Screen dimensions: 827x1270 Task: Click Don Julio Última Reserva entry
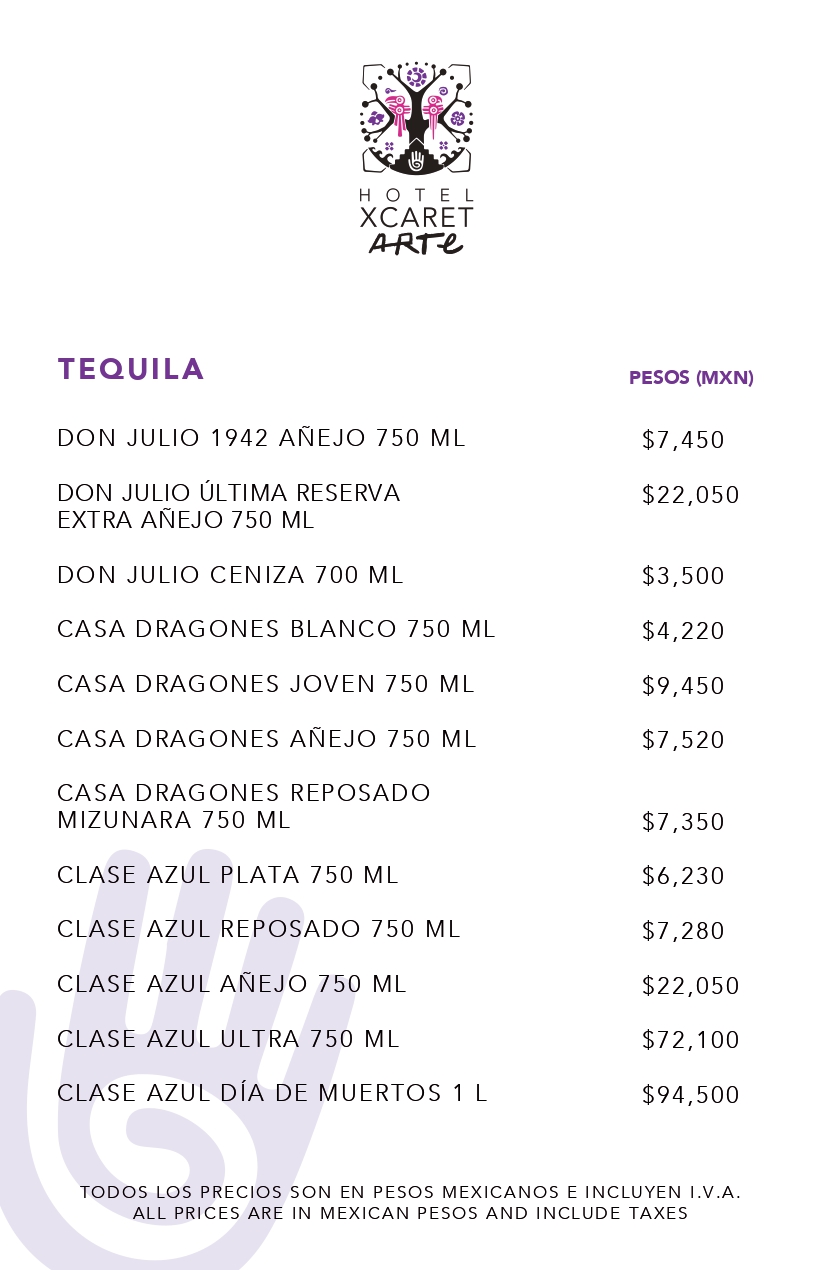coord(229,506)
